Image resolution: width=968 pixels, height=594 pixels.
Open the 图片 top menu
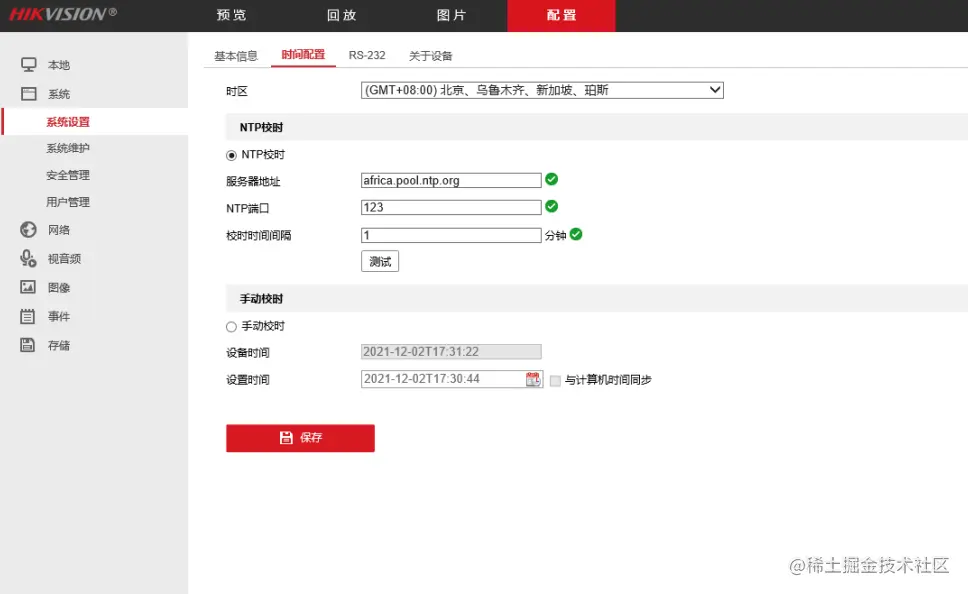click(451, 15)
